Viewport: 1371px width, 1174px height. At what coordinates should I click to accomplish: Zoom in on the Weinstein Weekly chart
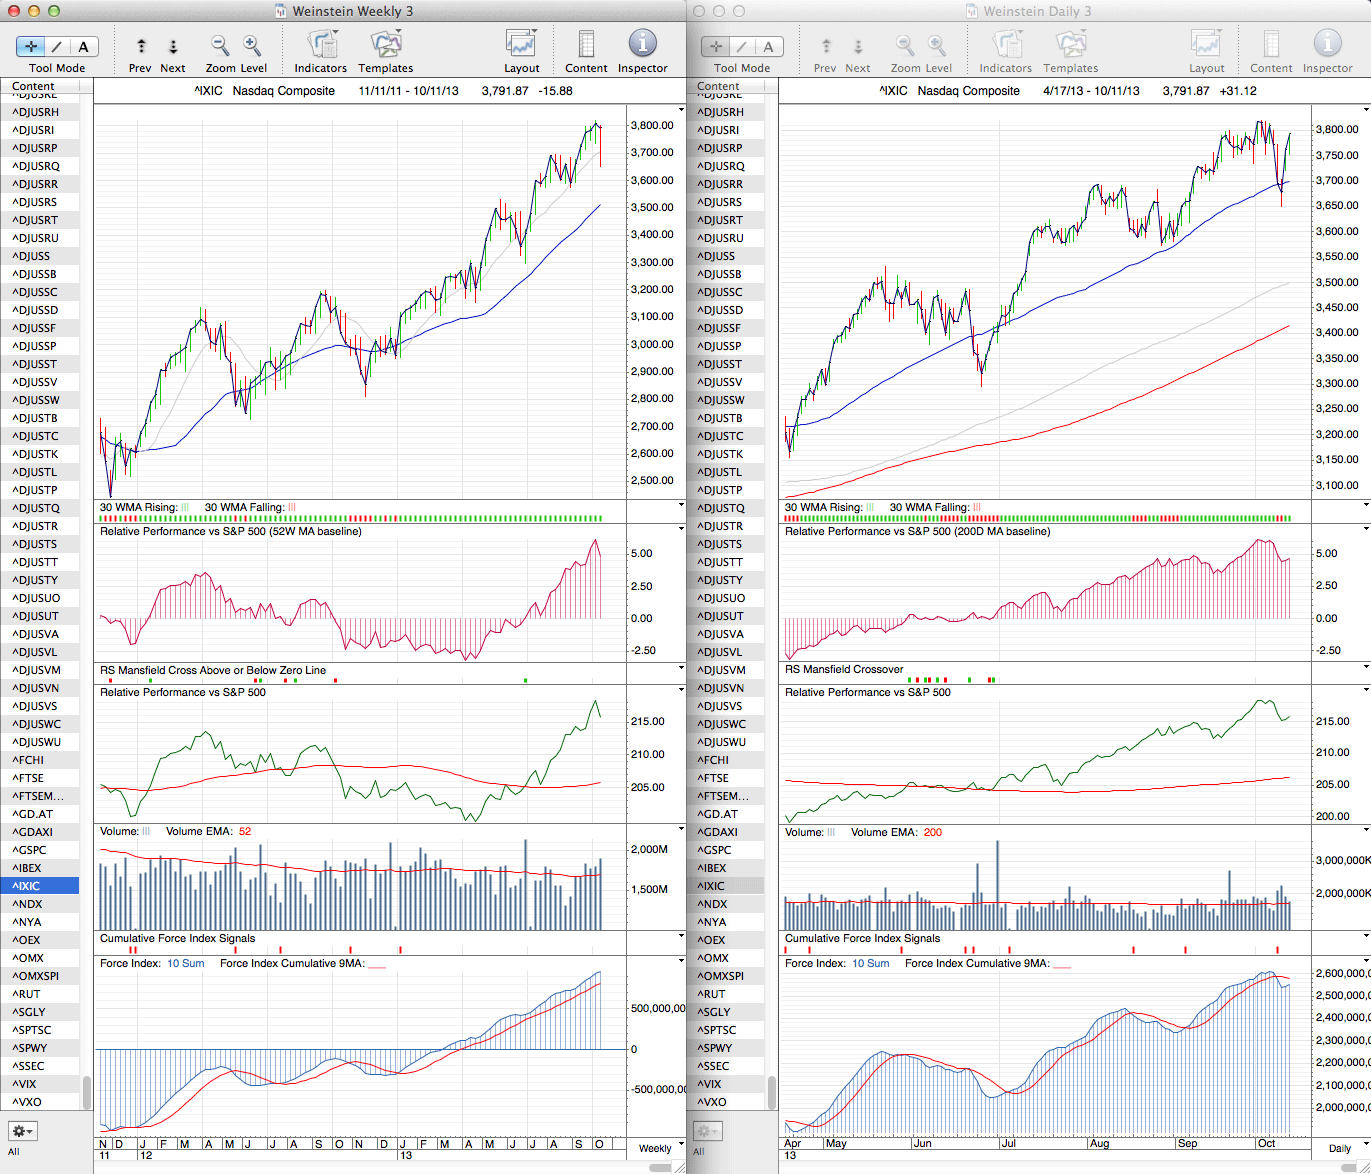point(252,45)
